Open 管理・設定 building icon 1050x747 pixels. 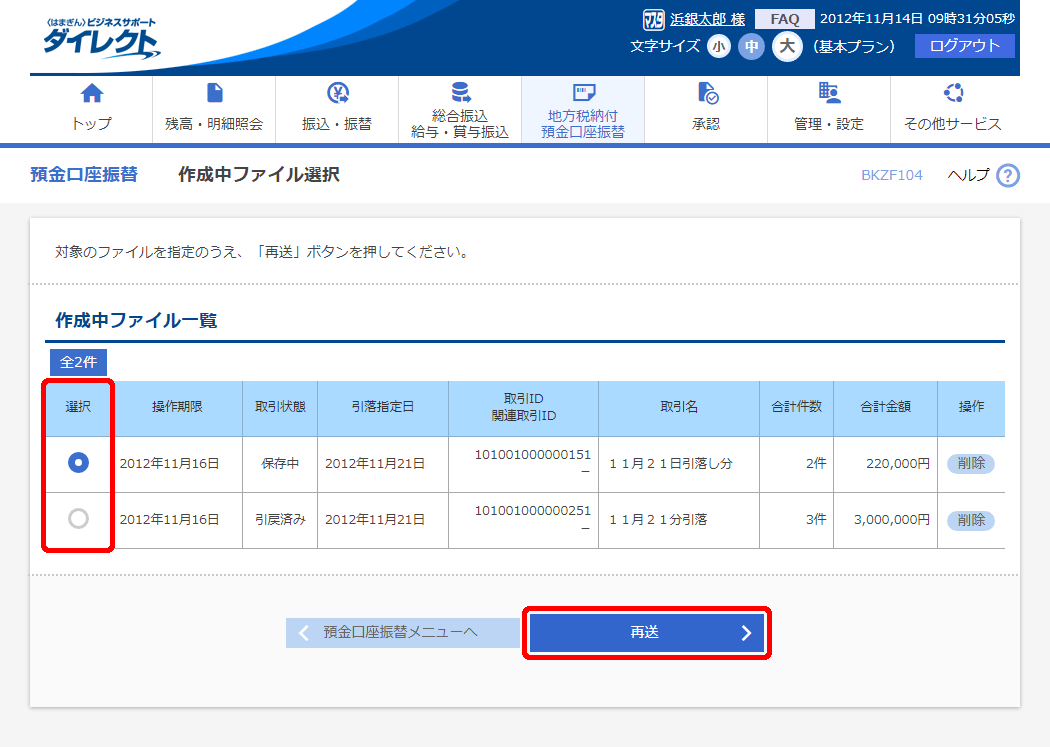tap(829, 94)
